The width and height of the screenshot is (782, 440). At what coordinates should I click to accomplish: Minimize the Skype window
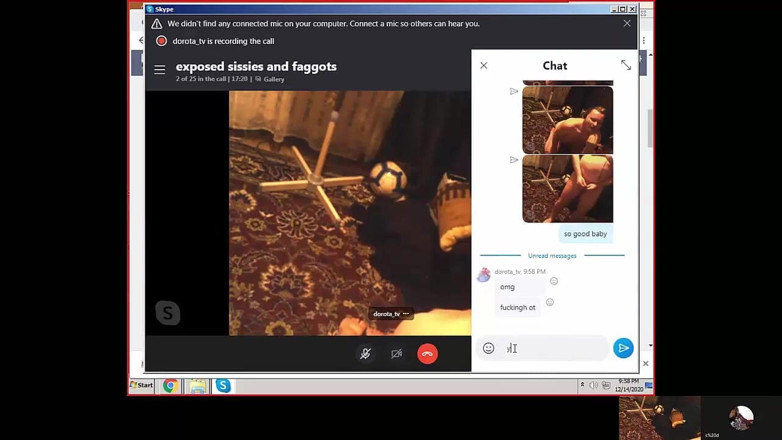tap(614, 9)
